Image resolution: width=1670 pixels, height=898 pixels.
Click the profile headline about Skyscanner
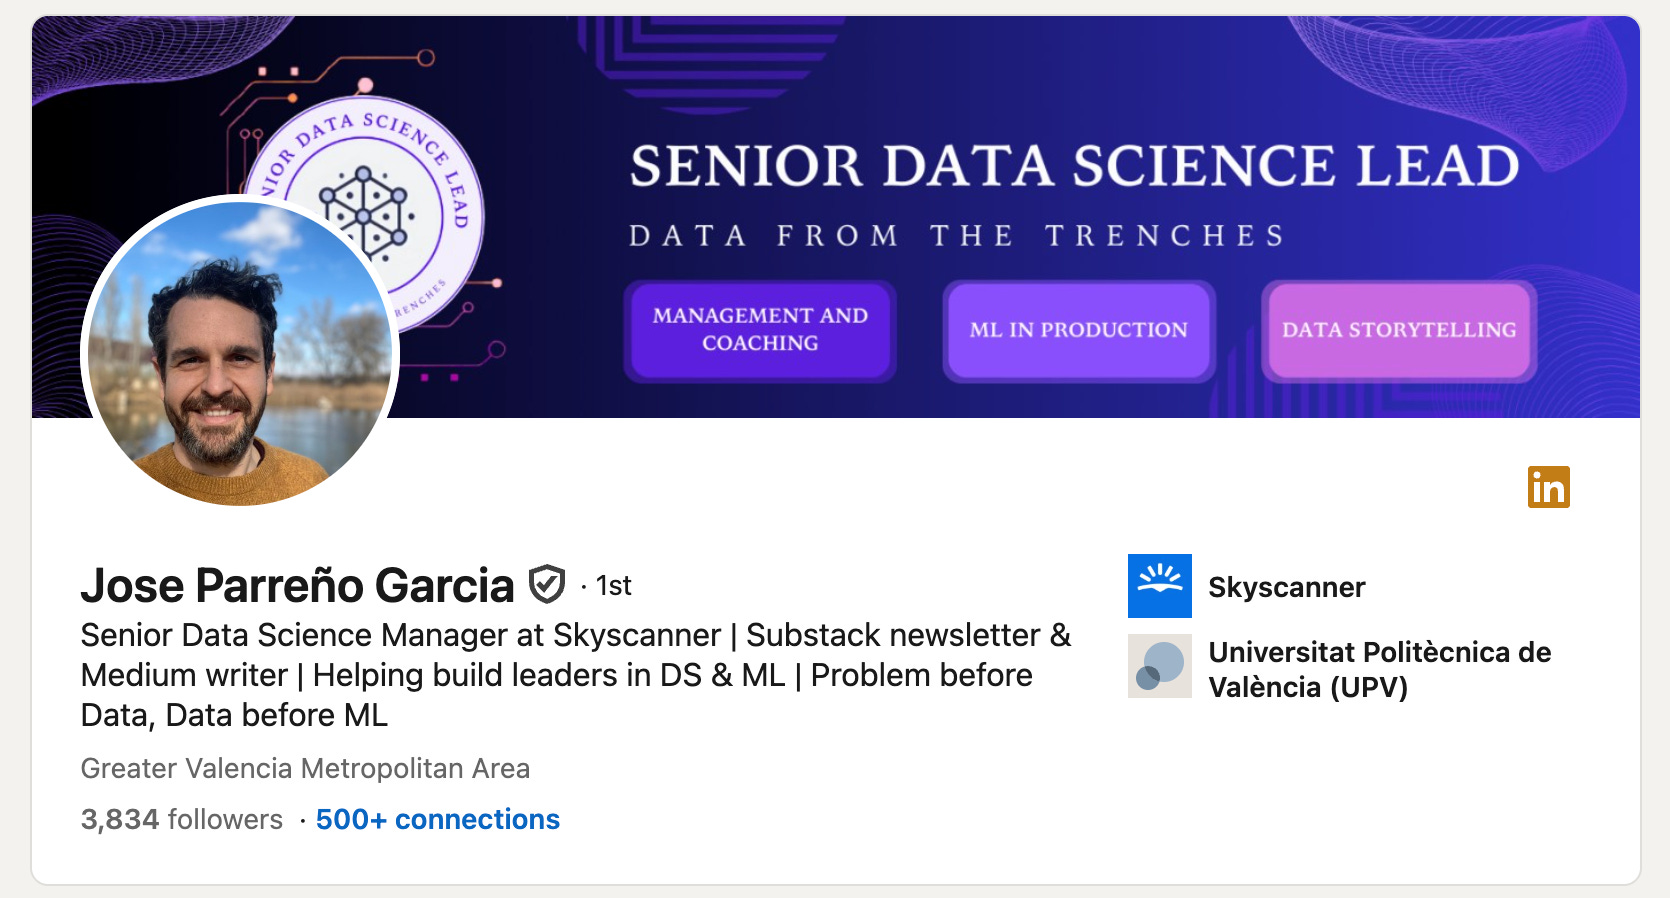coord(575,675)
